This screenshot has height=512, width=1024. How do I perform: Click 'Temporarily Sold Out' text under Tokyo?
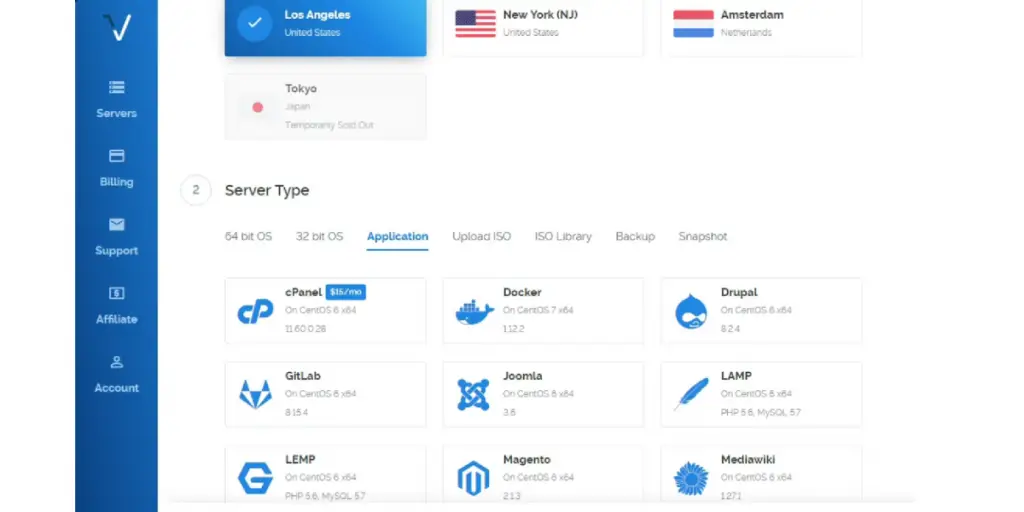pos(329,125)
